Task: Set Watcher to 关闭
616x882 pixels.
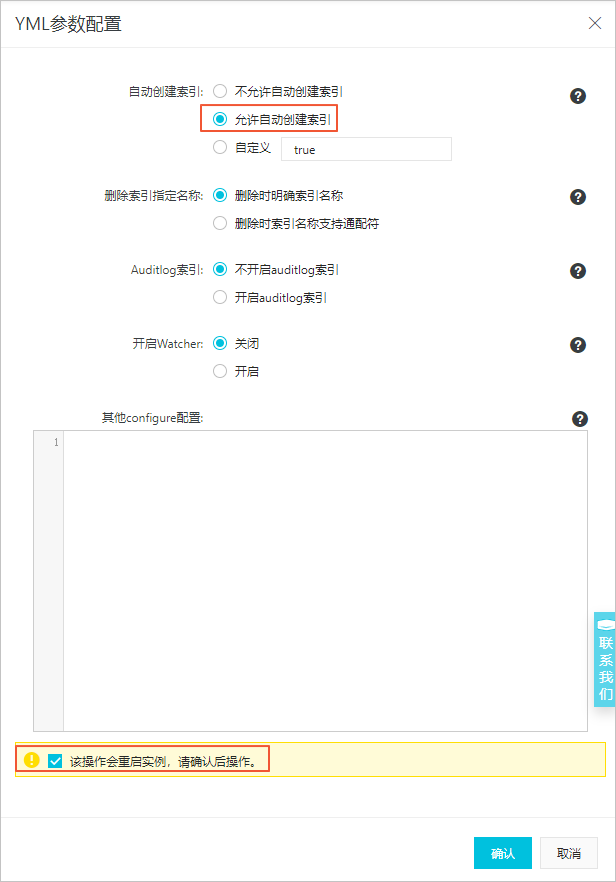Action: tap(220, 343)
